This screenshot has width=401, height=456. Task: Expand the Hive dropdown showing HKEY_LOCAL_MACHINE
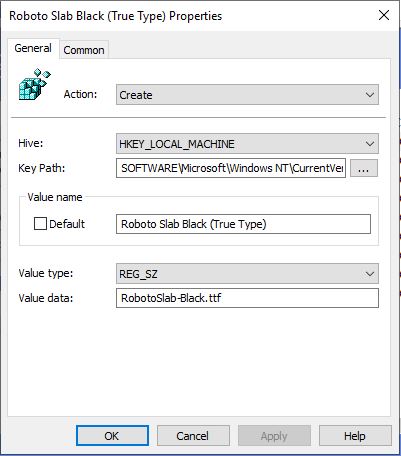(x=247, y=144)
